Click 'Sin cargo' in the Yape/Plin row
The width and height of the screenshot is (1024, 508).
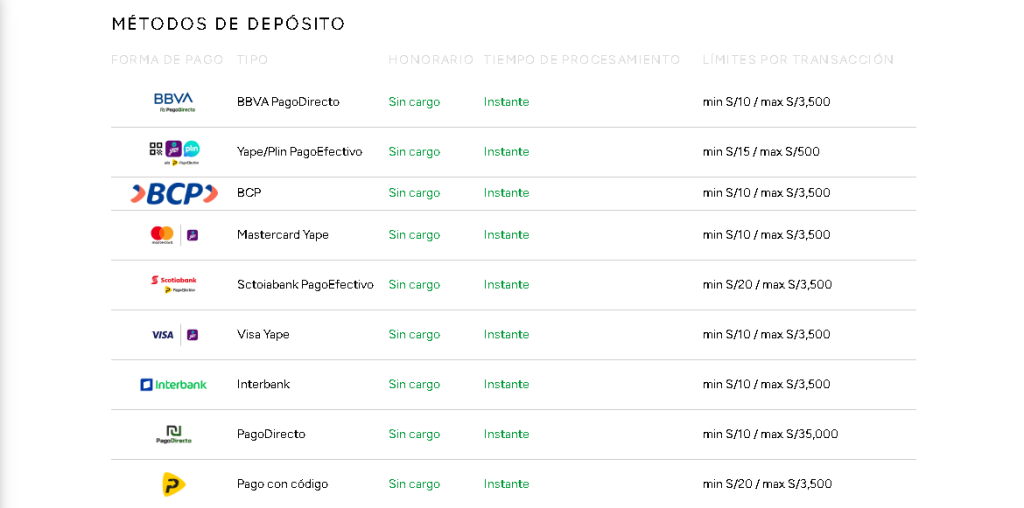pyautogui.click(x=414, y=151)
